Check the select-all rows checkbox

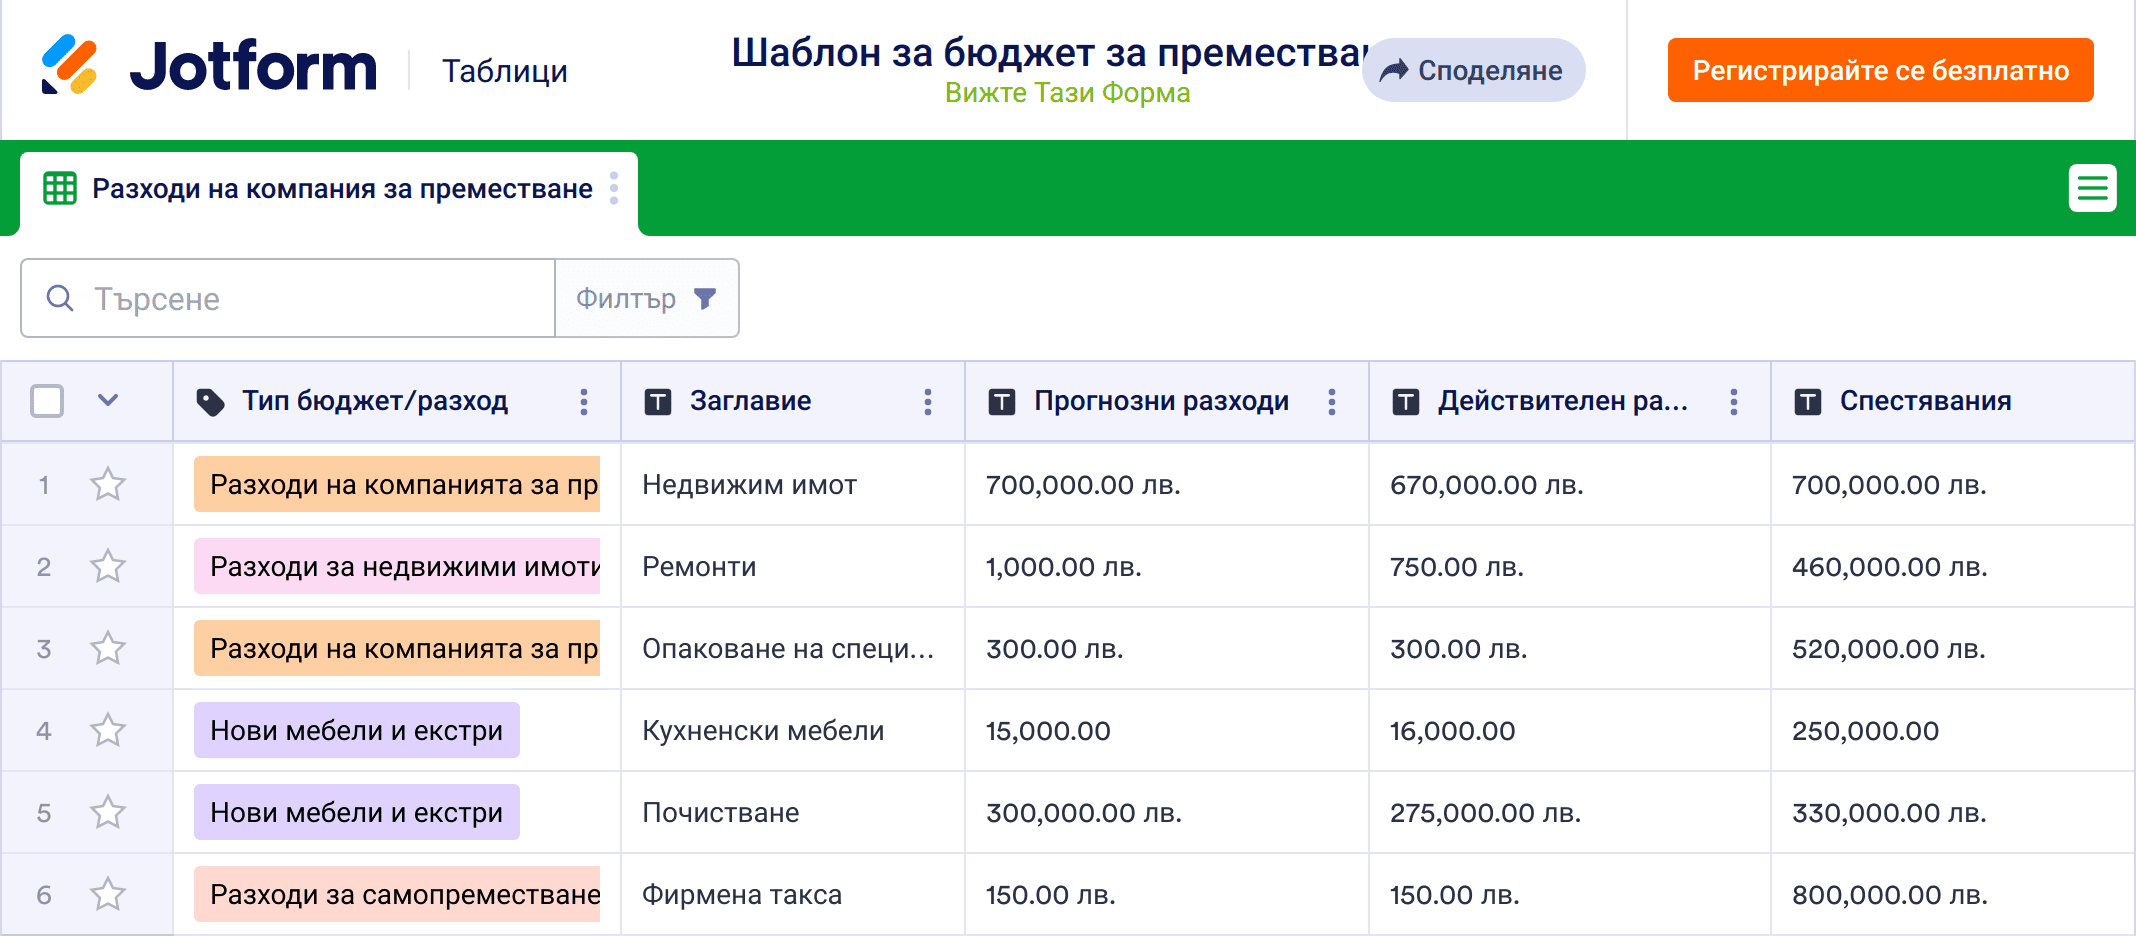[47, 401]
